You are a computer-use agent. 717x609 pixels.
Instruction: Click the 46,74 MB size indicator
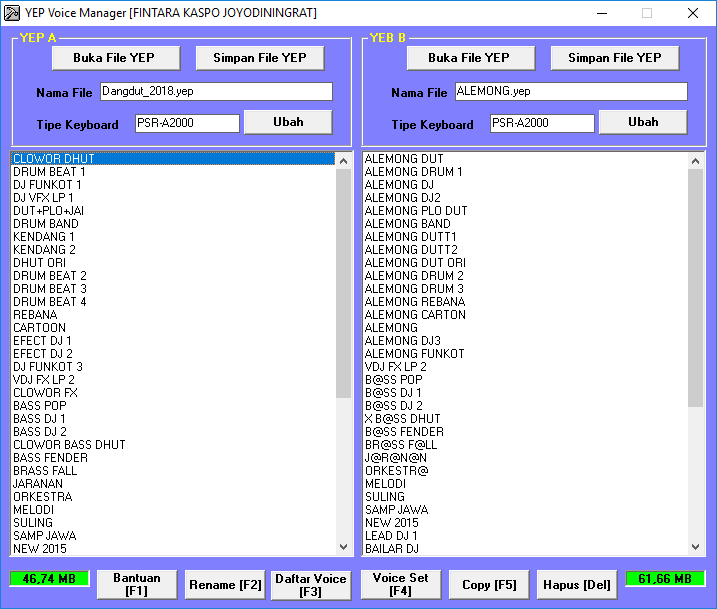click(49, 578)
